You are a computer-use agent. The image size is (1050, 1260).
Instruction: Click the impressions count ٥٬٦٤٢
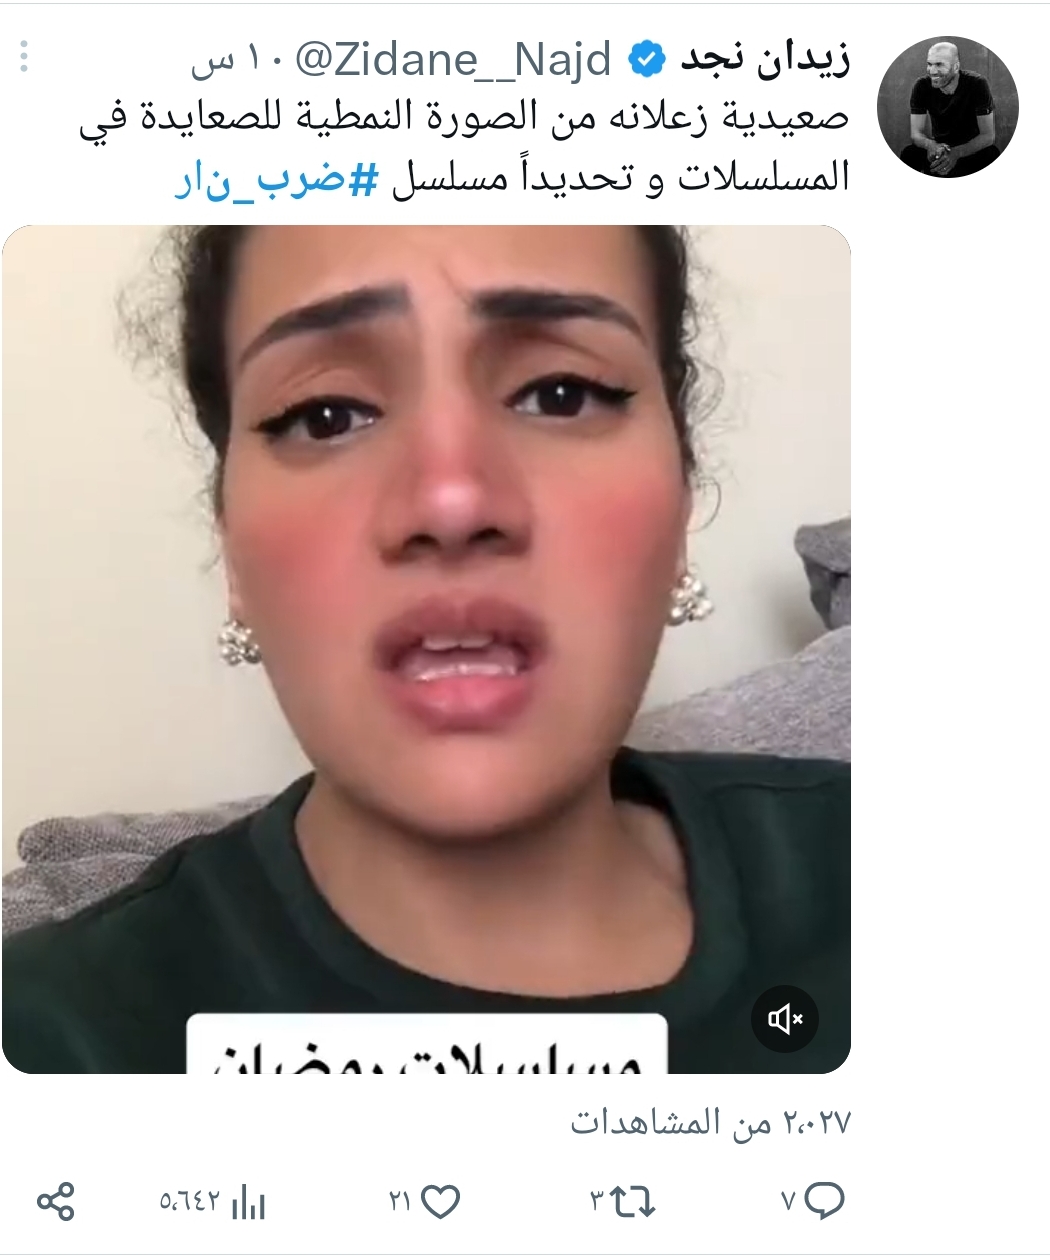[191, 1201]
